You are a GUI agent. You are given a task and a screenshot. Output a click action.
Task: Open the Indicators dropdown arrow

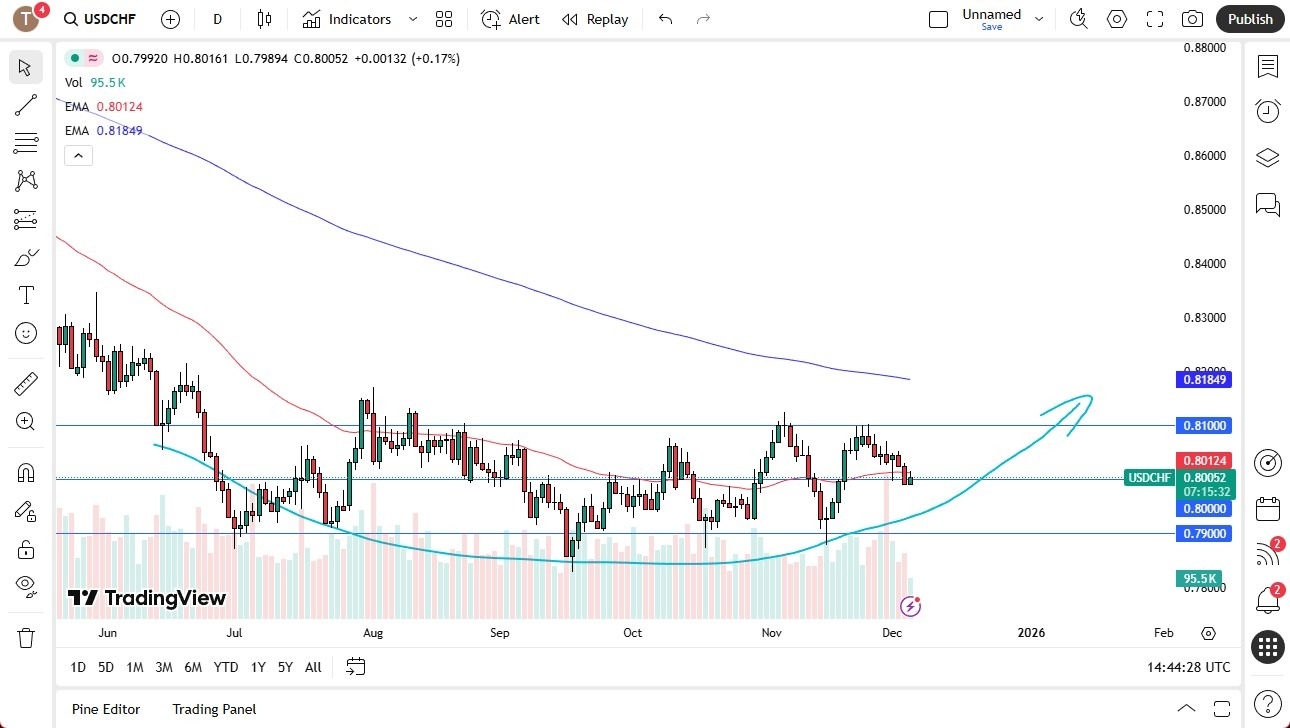[x=412, y=19]
